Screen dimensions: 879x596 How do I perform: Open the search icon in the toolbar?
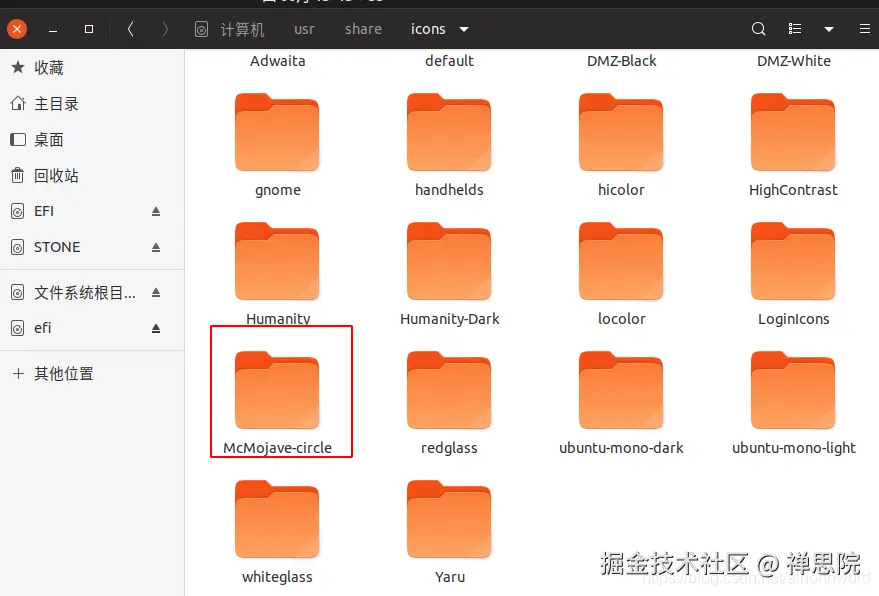[x=758, y=29]
